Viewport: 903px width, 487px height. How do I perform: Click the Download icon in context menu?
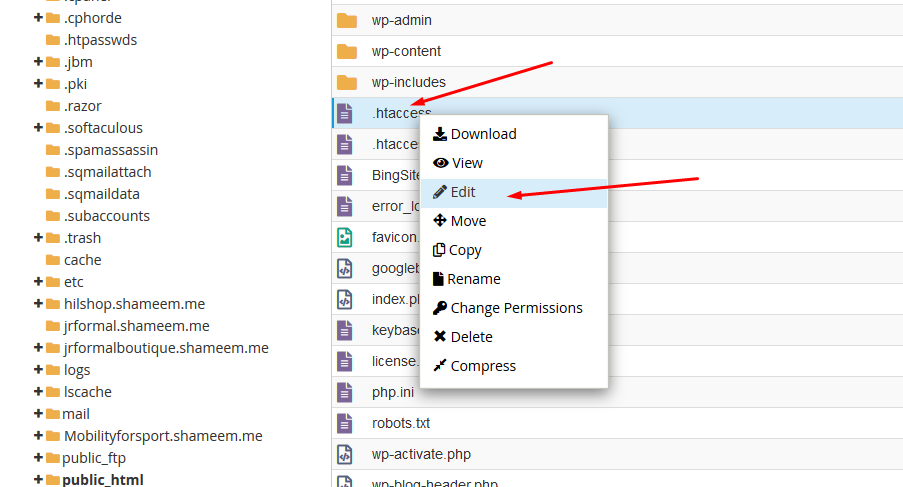(439, 134)
